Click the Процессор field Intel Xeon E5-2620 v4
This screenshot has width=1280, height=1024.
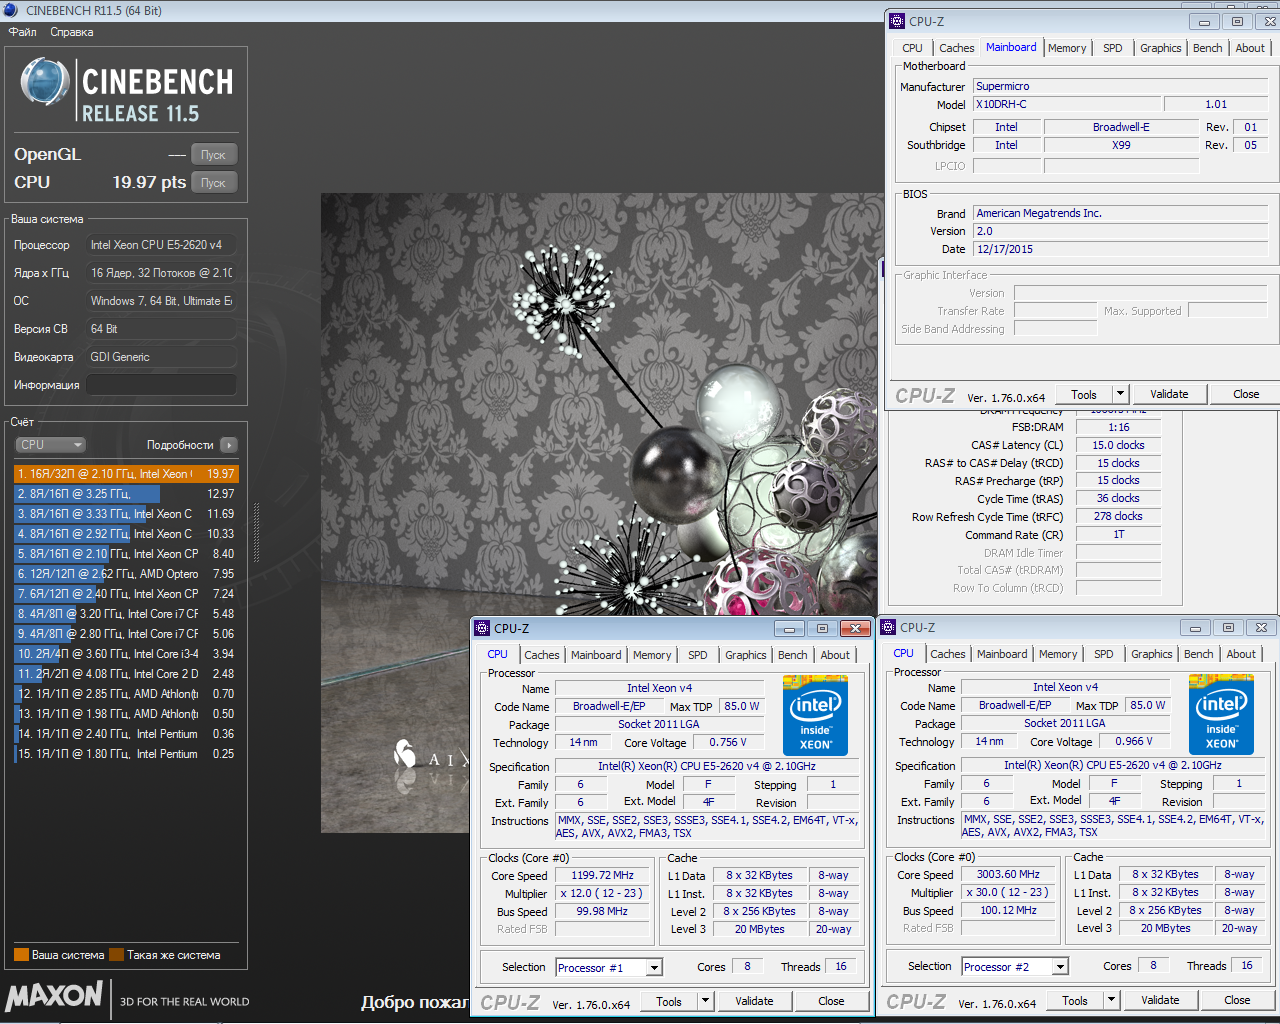pos(161,245)
